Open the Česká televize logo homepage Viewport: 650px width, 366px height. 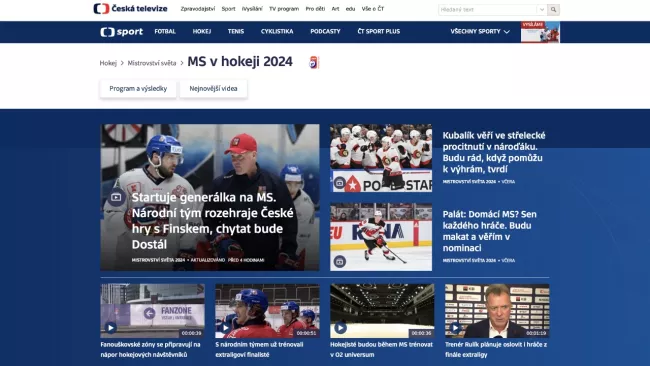[x=130, y=9]
